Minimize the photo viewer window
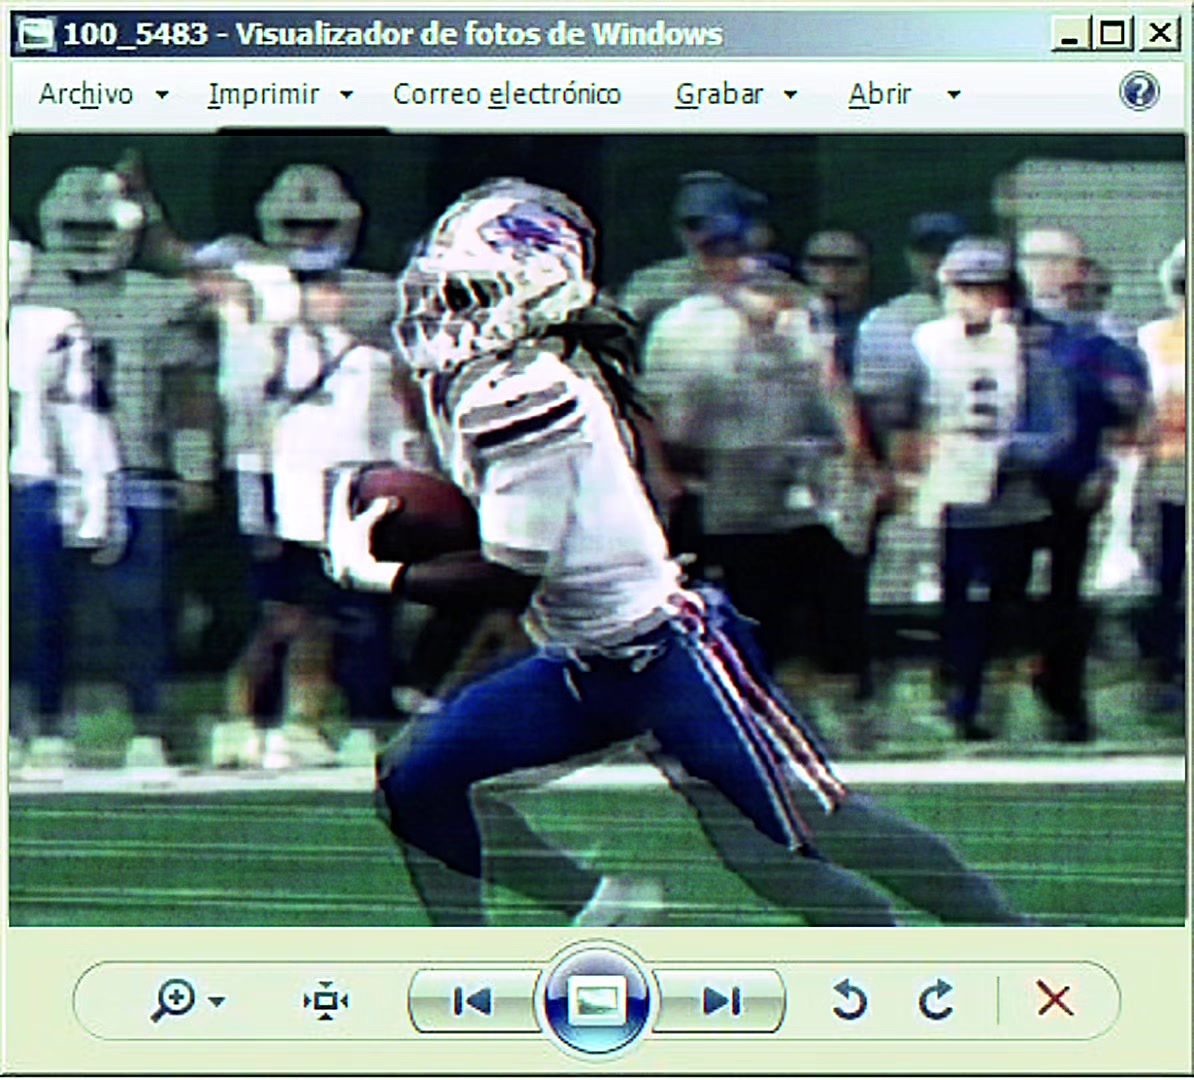The image size is (1194, 1080). pyautogui.click(x=1070, y=35)
